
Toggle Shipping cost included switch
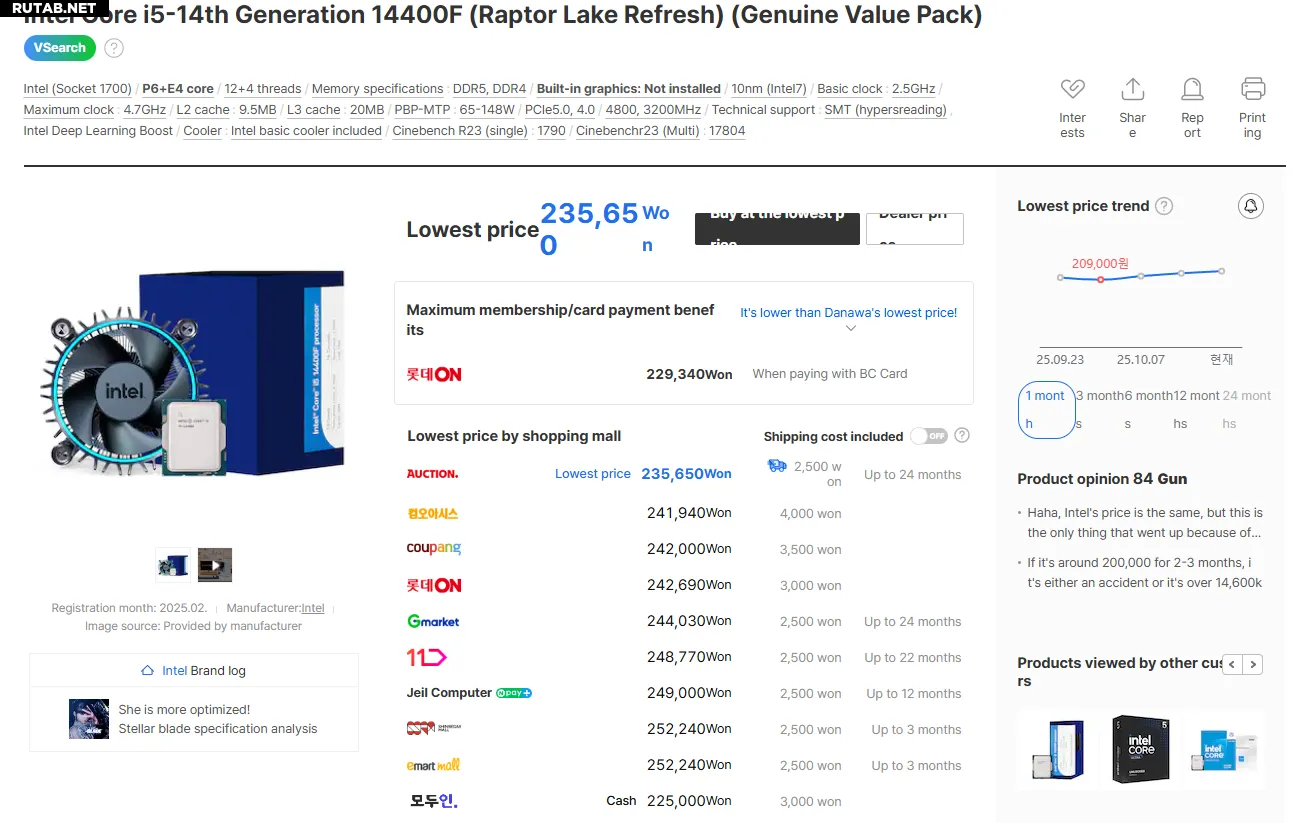(928, 436)
